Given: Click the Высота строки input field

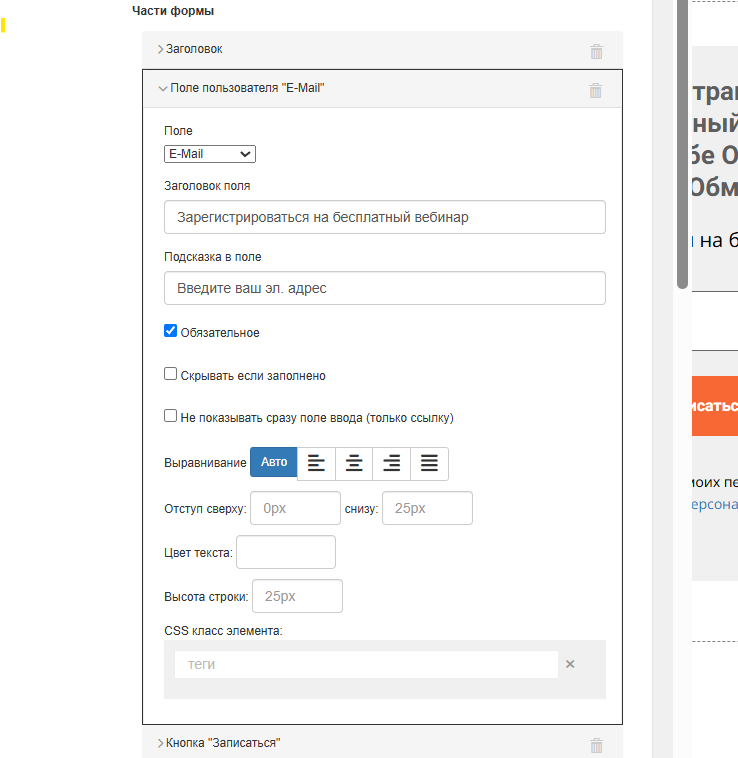Looking at the screenshot, I should [297, 596].
